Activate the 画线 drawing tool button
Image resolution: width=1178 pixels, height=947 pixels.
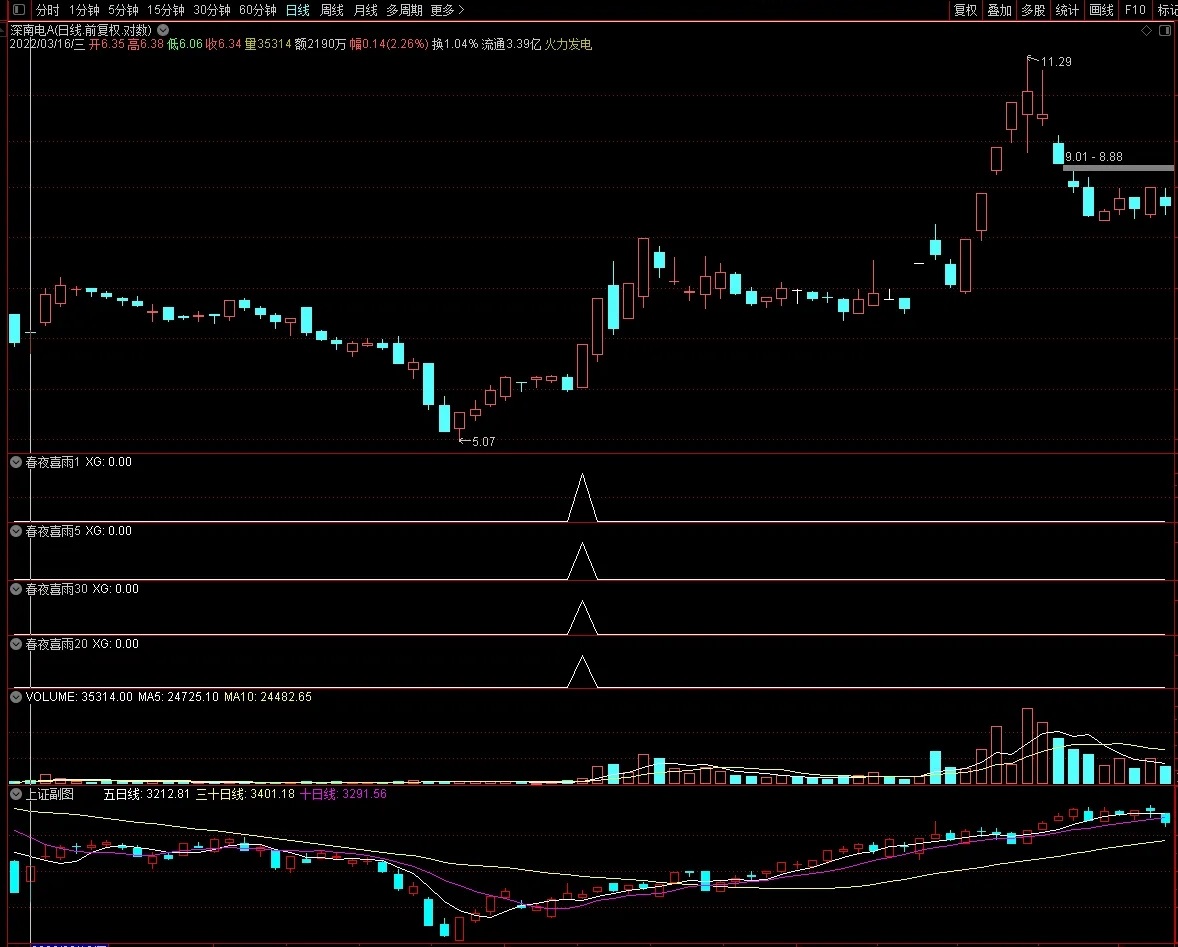pos(1101,10)
